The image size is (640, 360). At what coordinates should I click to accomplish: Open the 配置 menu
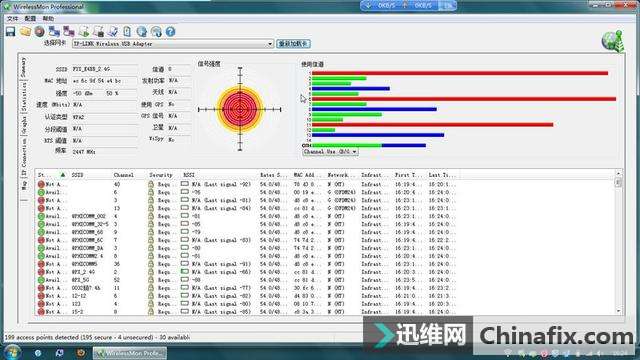click(30, 18)
